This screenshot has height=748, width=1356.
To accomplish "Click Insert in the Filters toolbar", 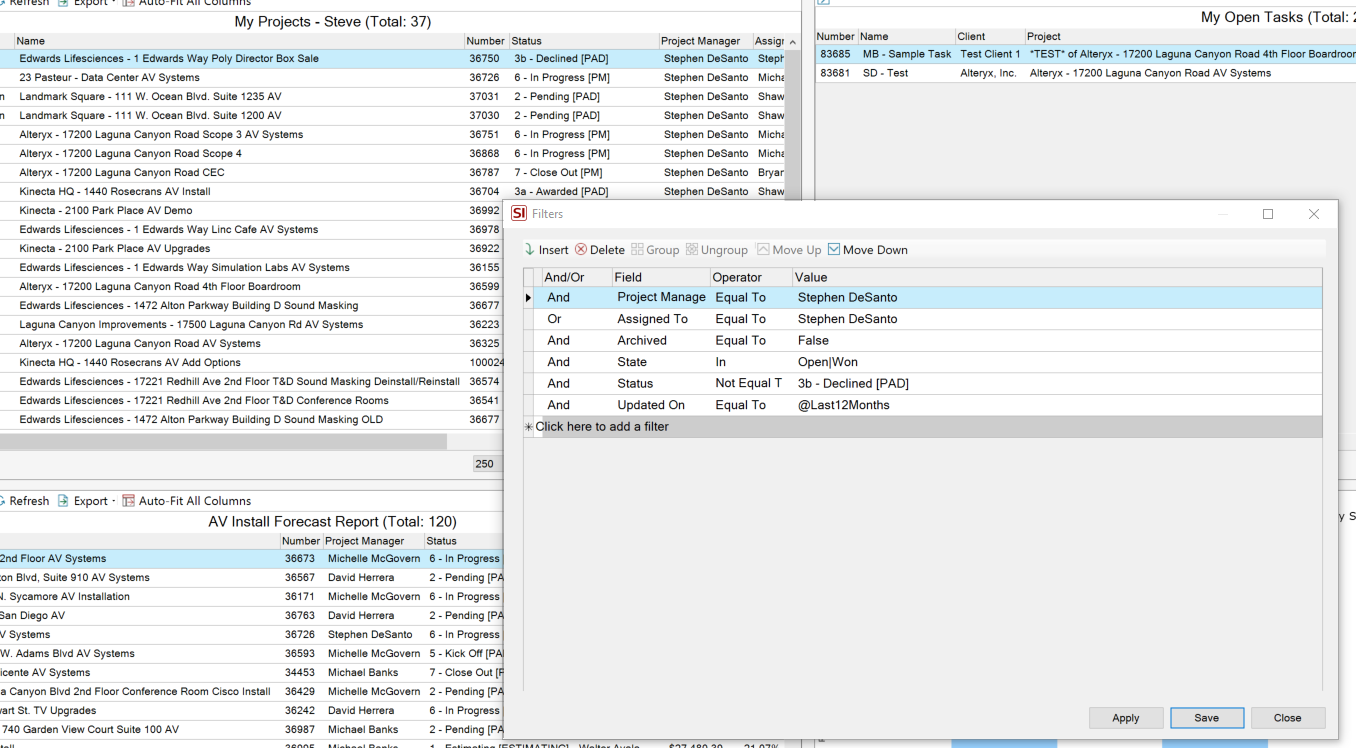I will [x=546, y=250].
